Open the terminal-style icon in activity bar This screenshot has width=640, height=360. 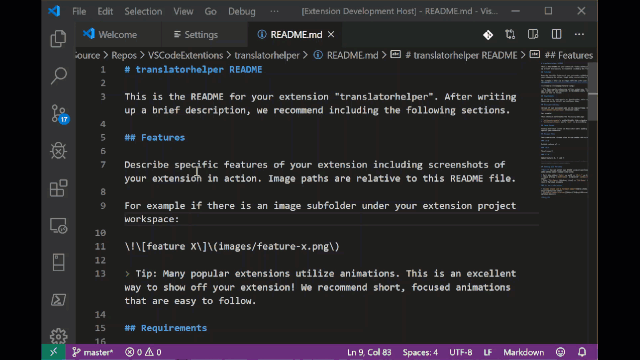[58, 300]
